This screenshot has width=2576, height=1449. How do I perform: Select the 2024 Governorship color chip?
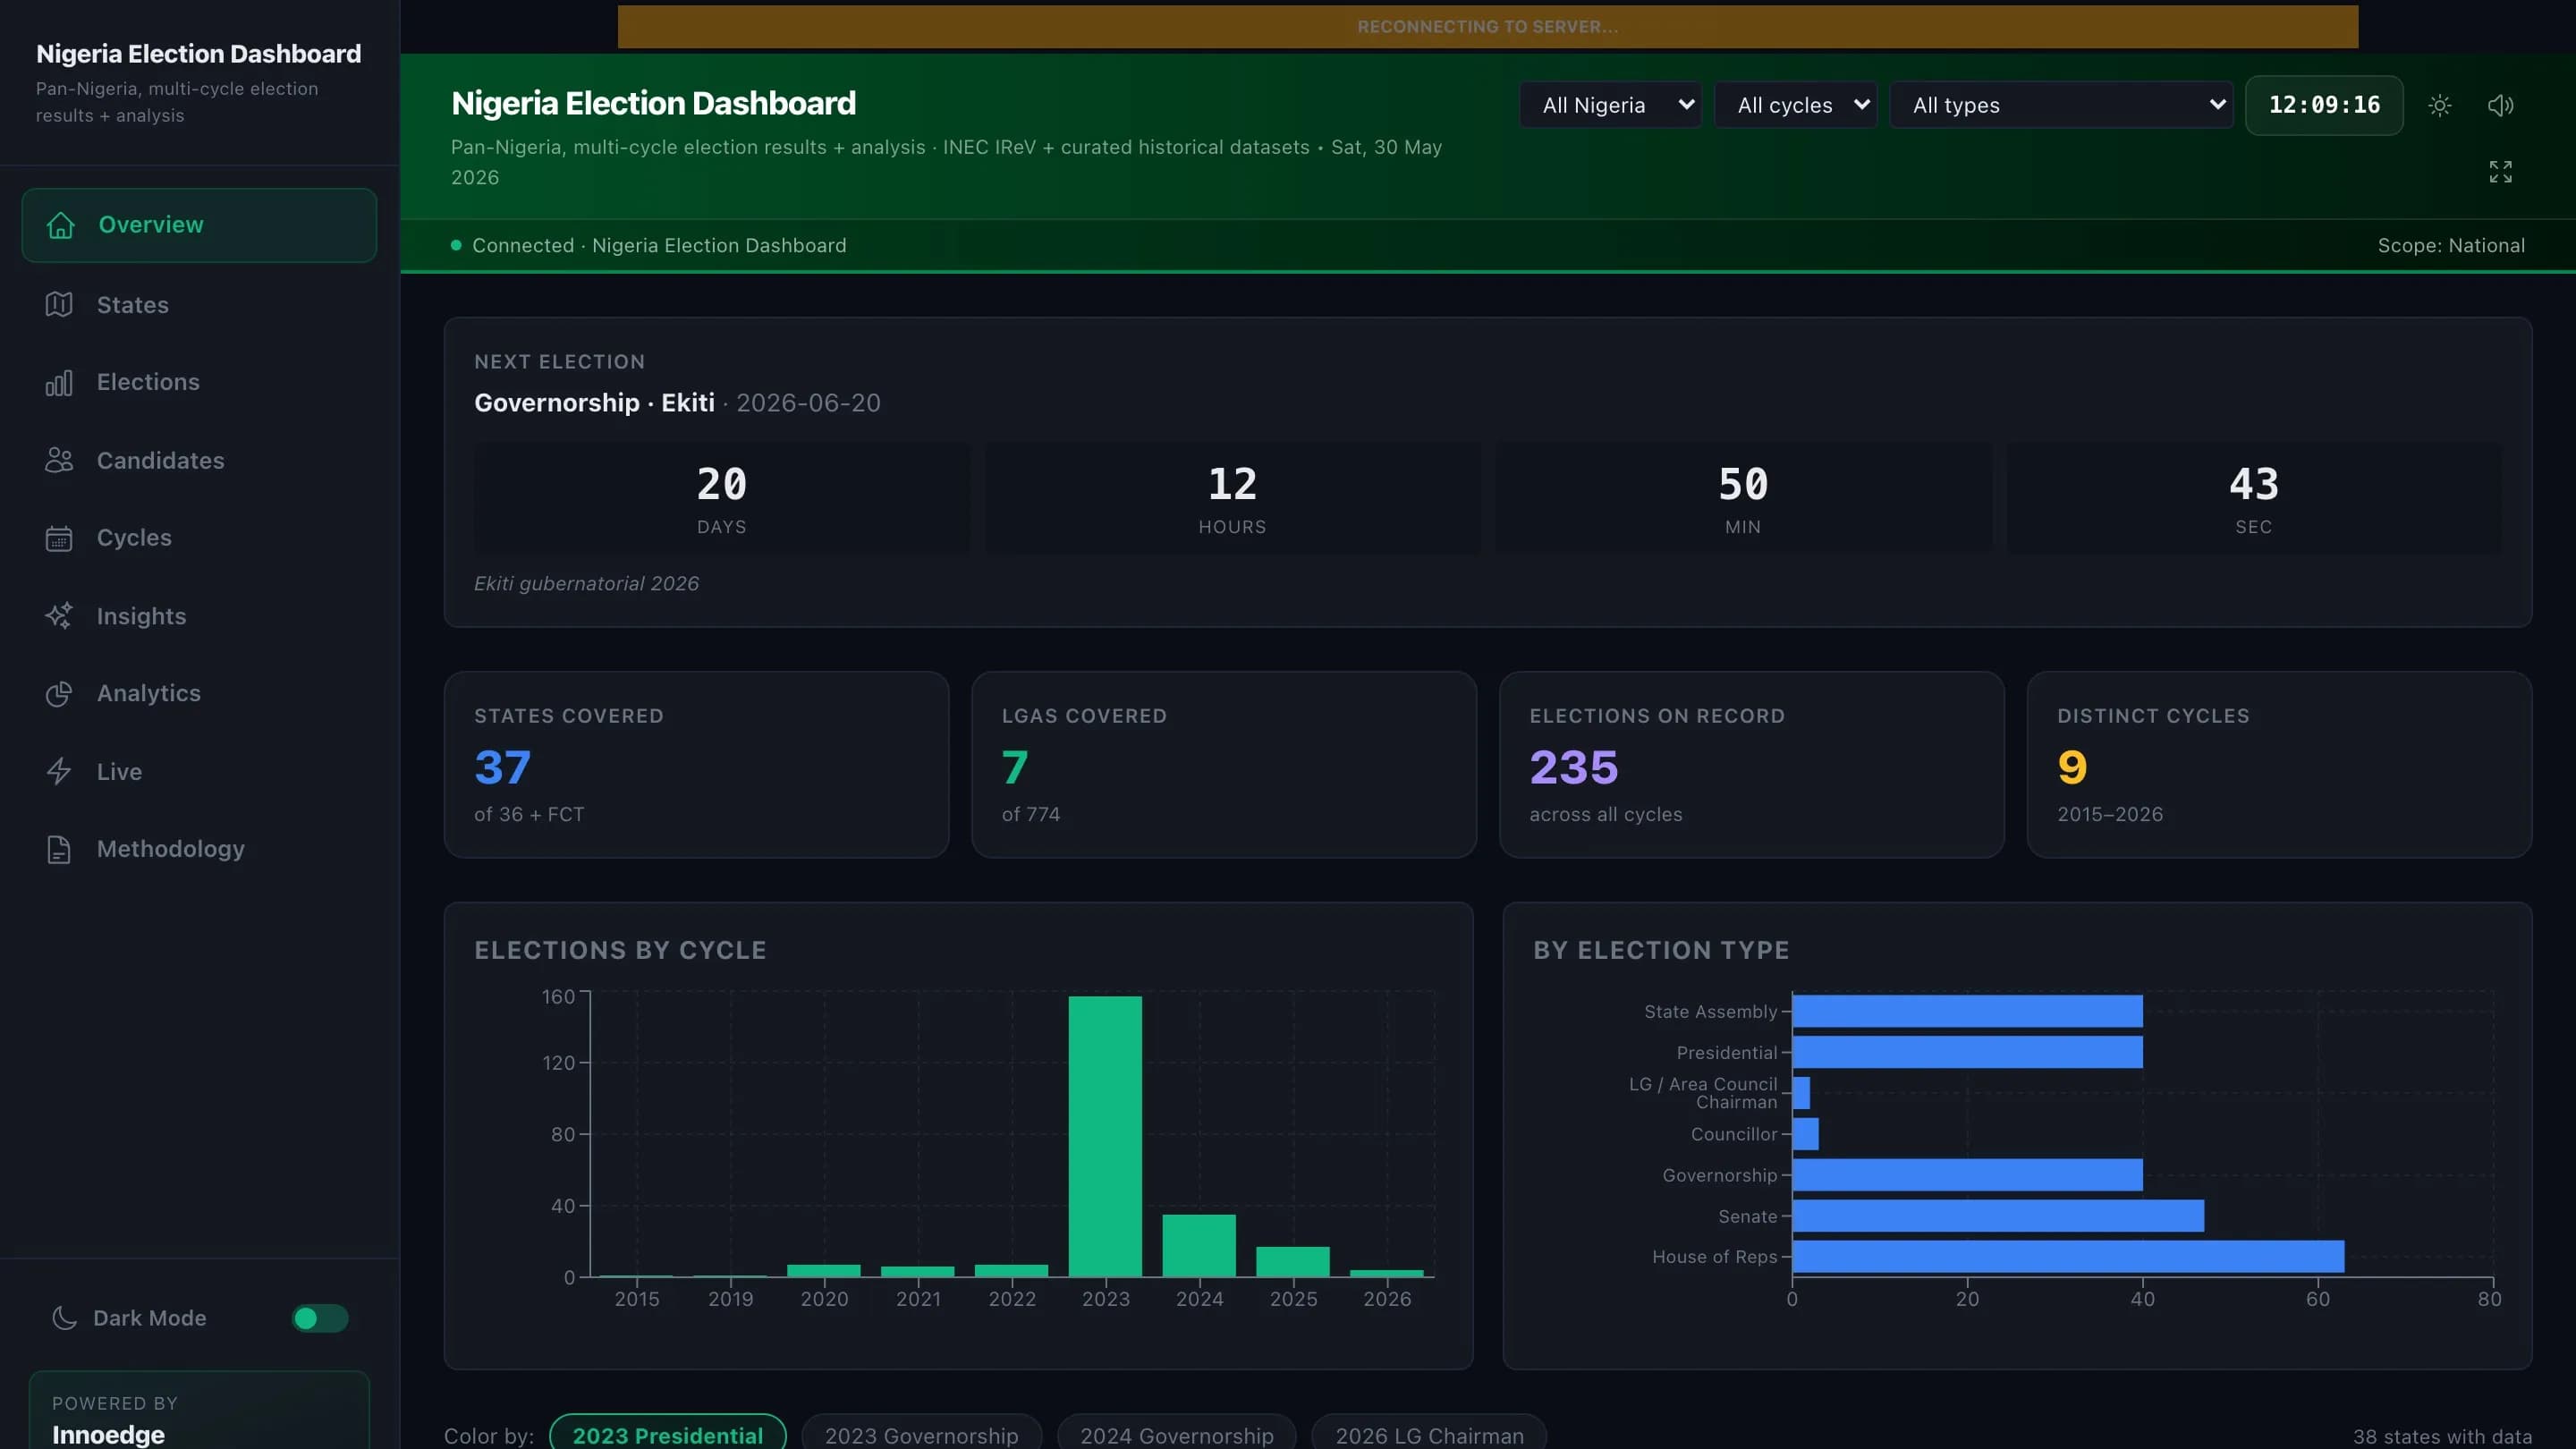click(x=1176, y=1434)
